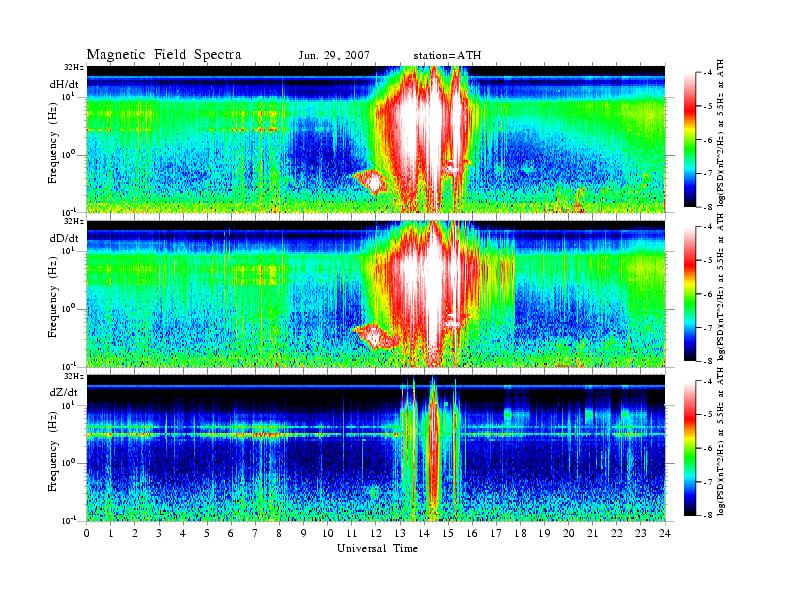Click hour "22" on the Universal Time axis

(617, 534)
